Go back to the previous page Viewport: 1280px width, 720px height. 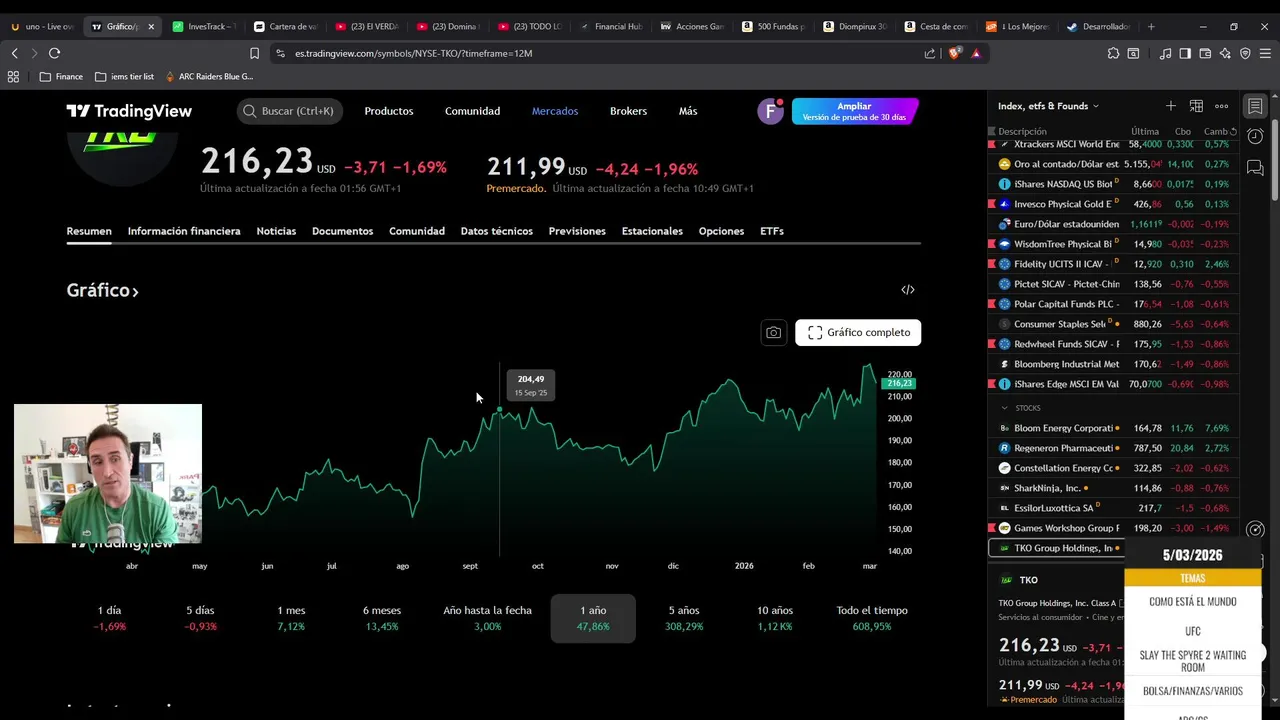[x=14, y=53]
